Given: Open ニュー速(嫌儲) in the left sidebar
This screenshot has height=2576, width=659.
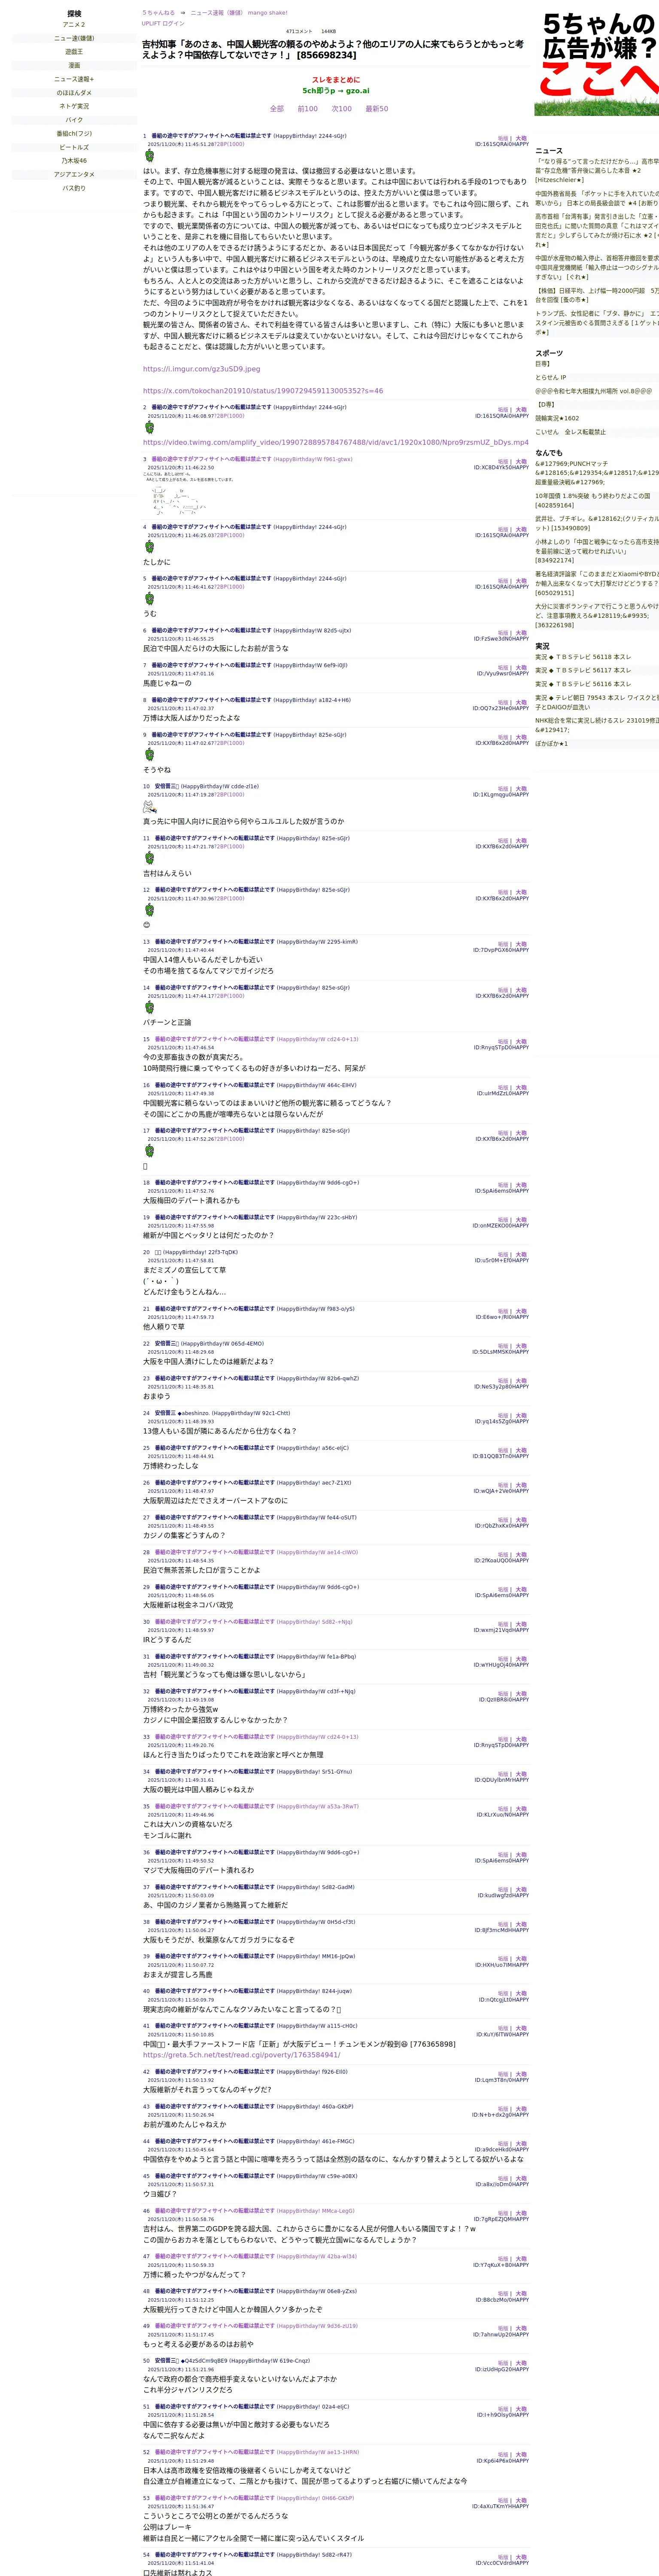Looking at the screenshot, I should click(74, 38).
